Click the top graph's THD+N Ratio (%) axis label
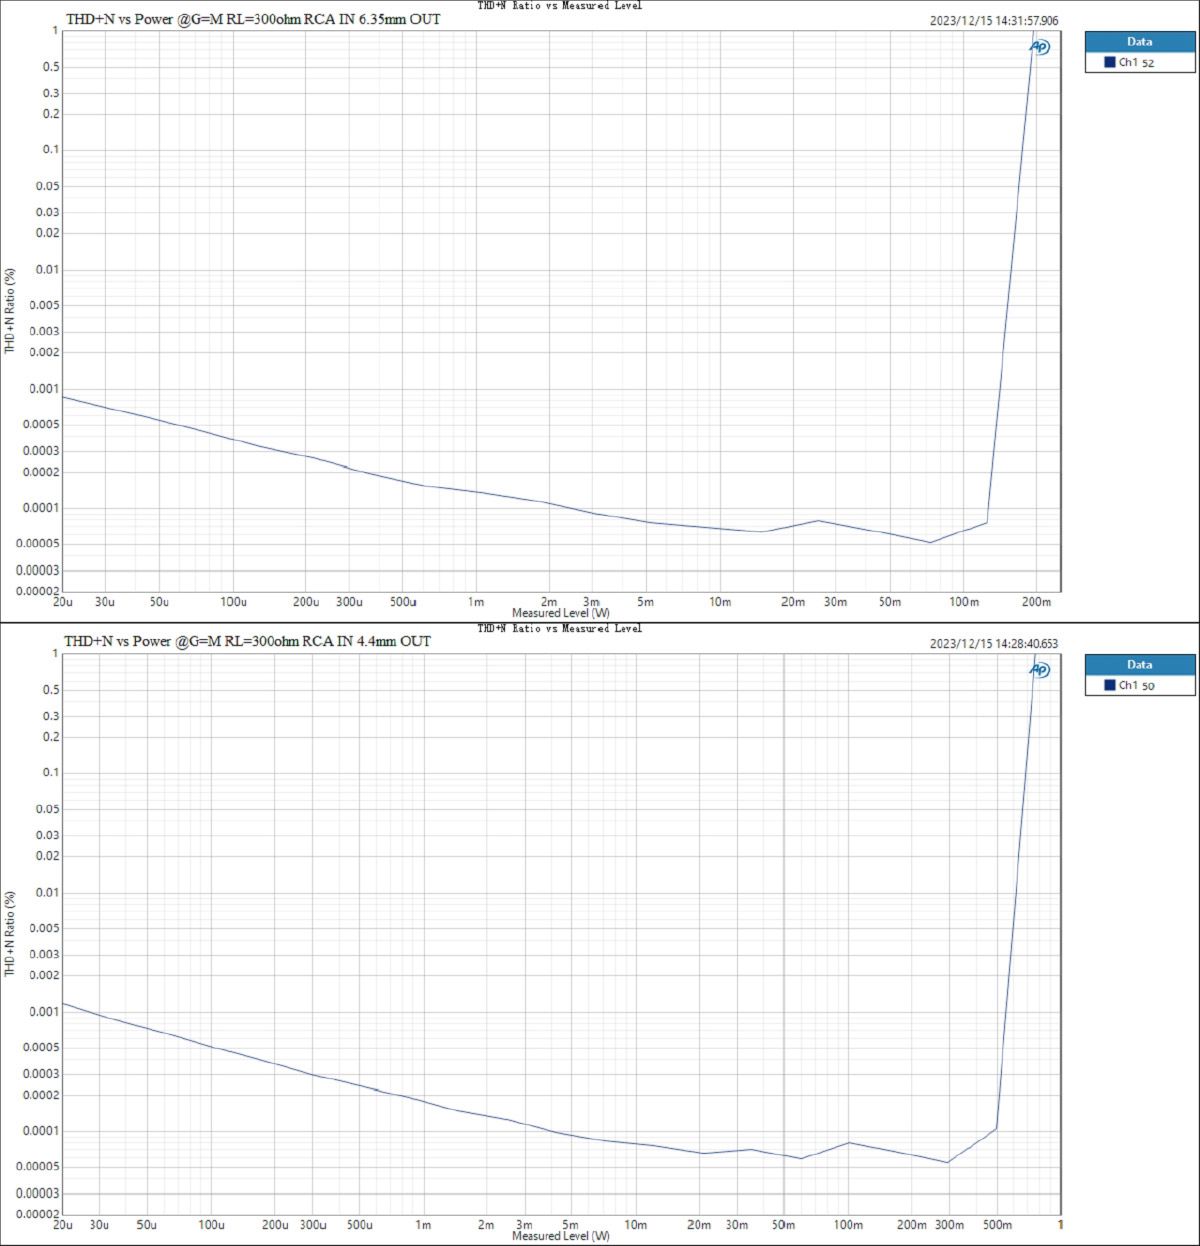Screen dimensions: 1200x1246 [10, 310]
